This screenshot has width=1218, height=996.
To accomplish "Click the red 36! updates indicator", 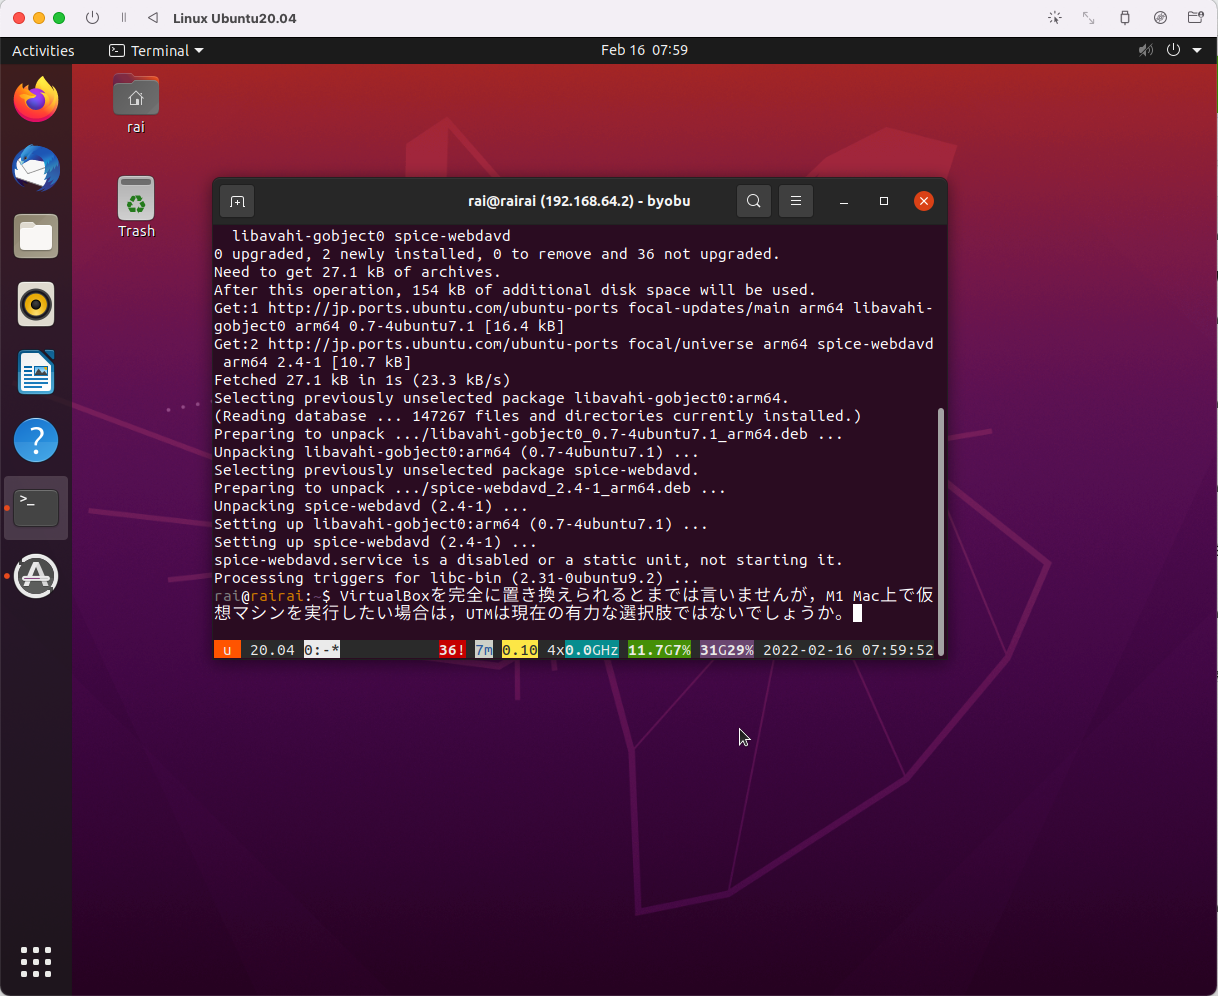I will (x=452, y=650).
